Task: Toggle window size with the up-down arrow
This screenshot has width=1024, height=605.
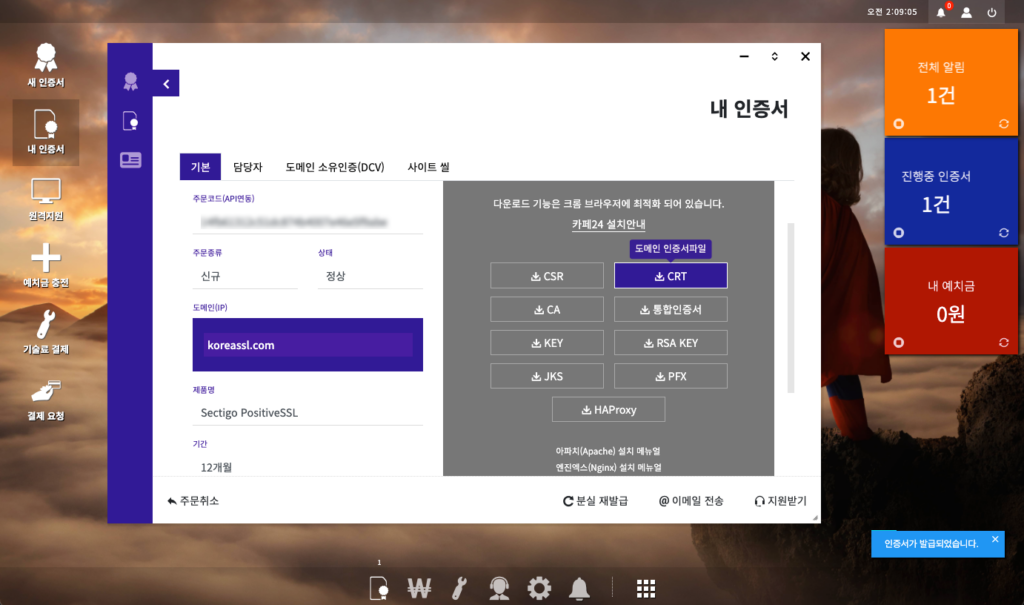Action: (775, 56)
